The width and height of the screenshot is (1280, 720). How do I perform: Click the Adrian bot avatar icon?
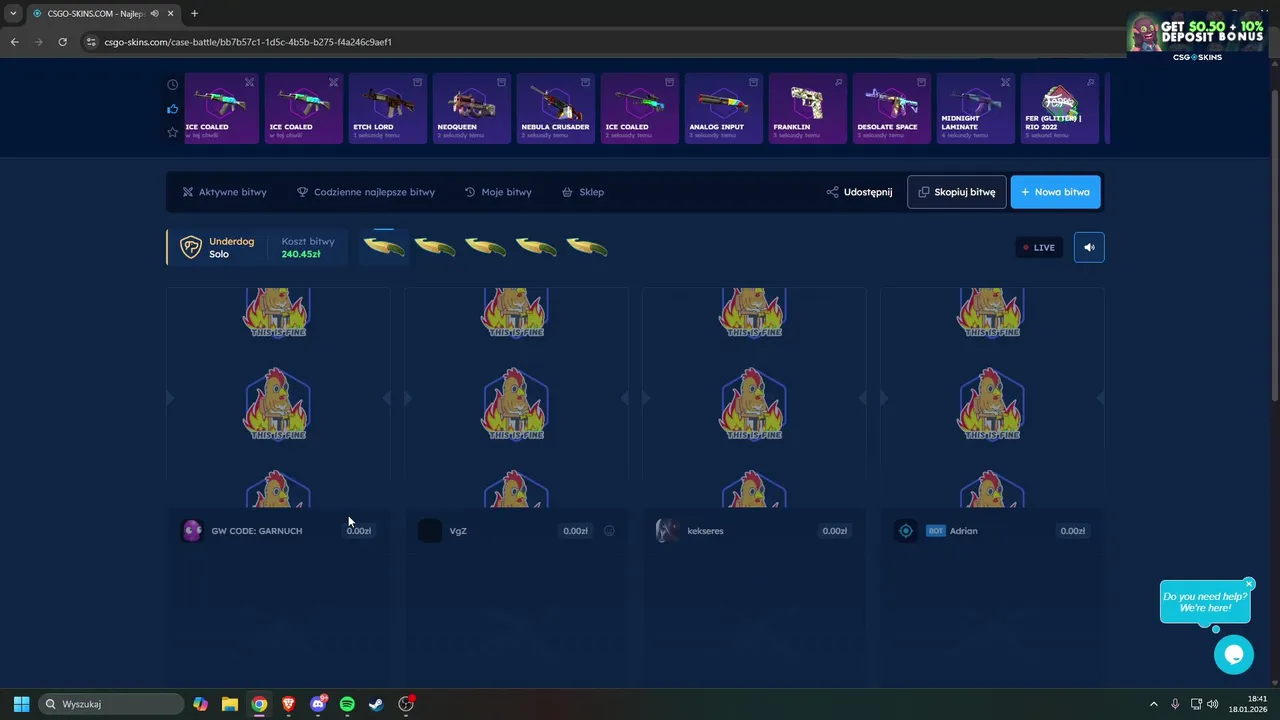click(x=906, y=531)
